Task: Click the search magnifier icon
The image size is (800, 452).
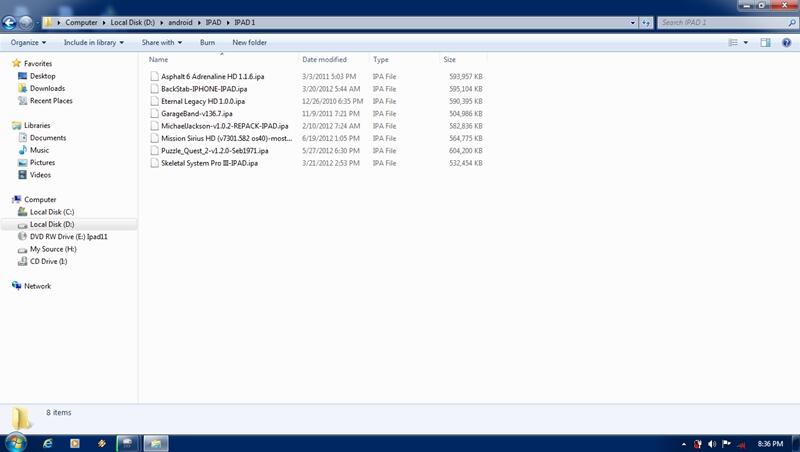Action: [792, 22]
